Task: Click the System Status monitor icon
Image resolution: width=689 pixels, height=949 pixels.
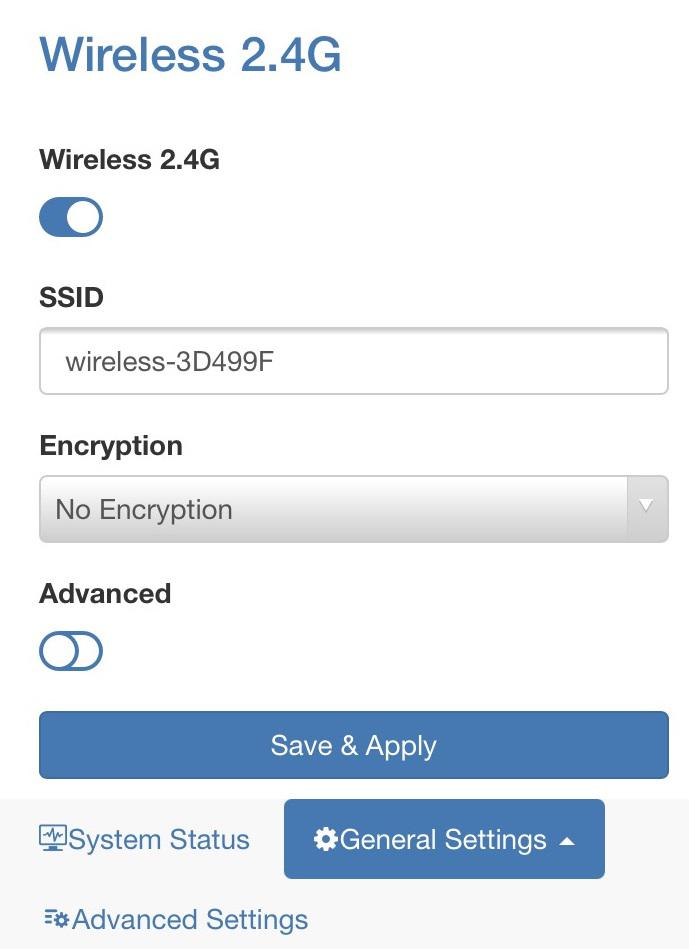Action: coord(52,838)
